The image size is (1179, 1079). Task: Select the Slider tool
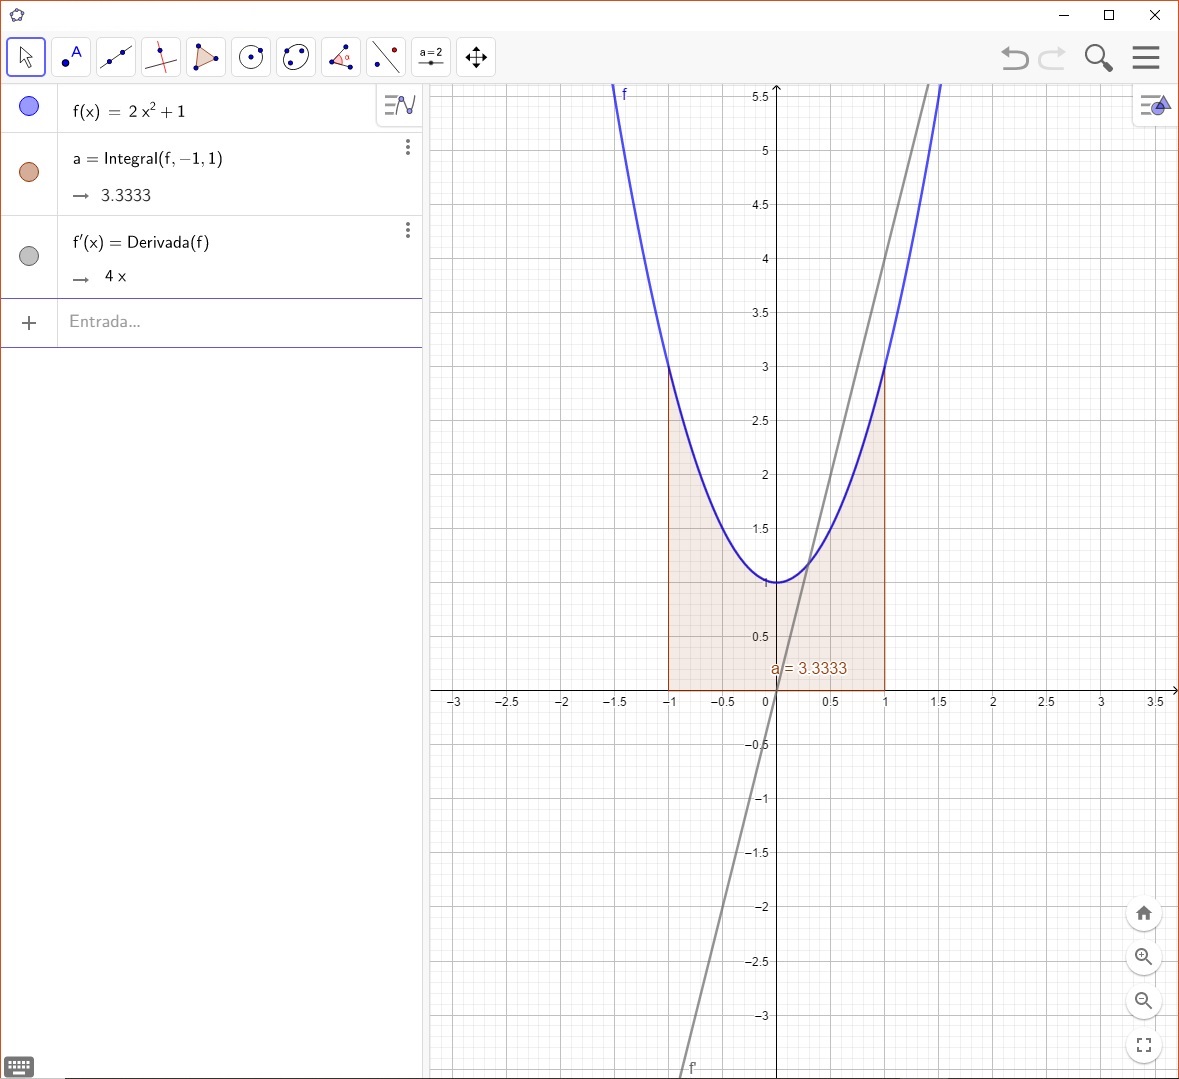[x=430, y=57]
